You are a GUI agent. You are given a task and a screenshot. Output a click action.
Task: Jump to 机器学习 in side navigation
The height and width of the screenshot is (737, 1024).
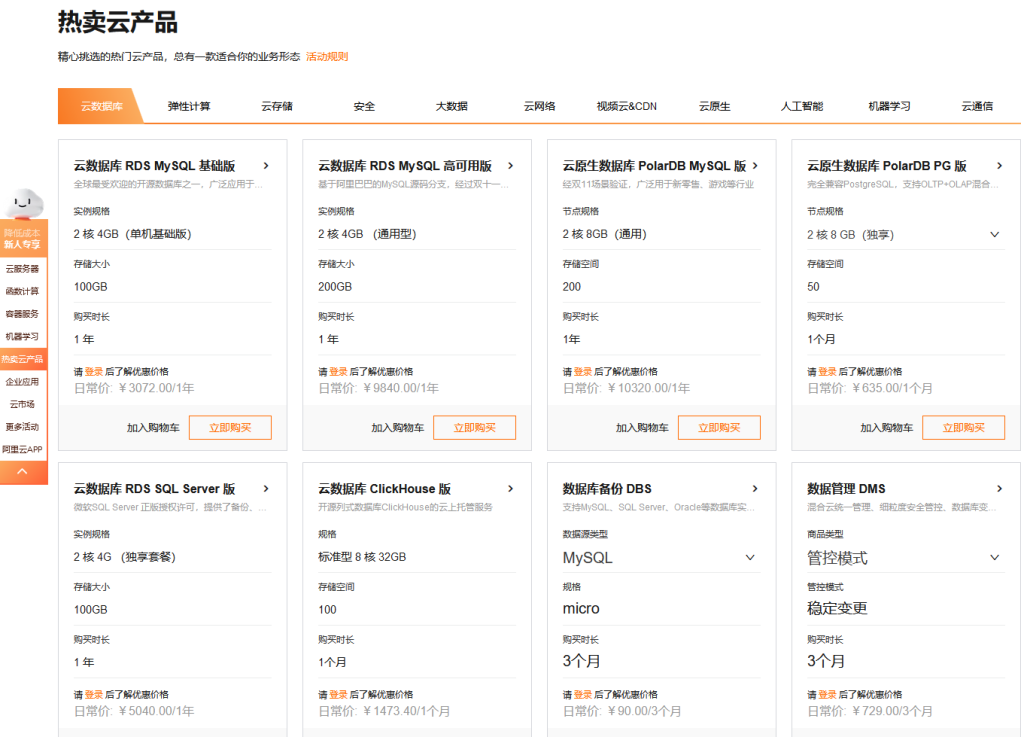22,336
